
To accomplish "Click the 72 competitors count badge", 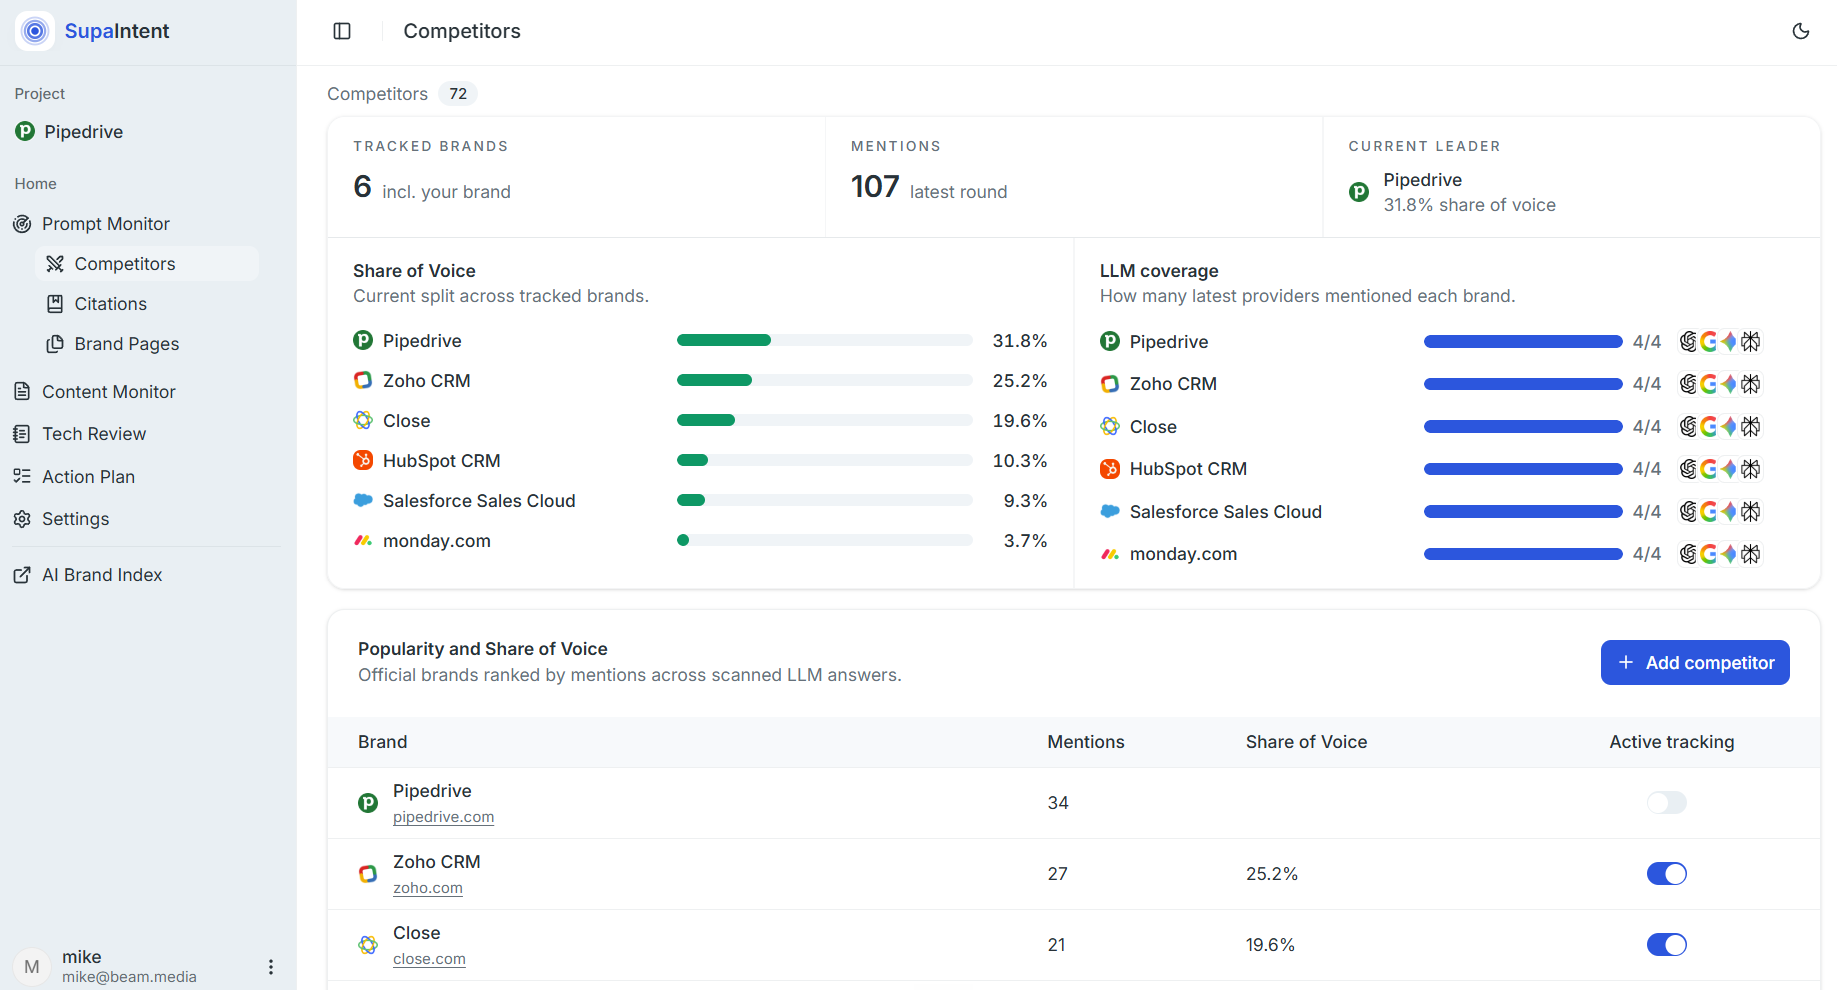I will coord(458,94).
